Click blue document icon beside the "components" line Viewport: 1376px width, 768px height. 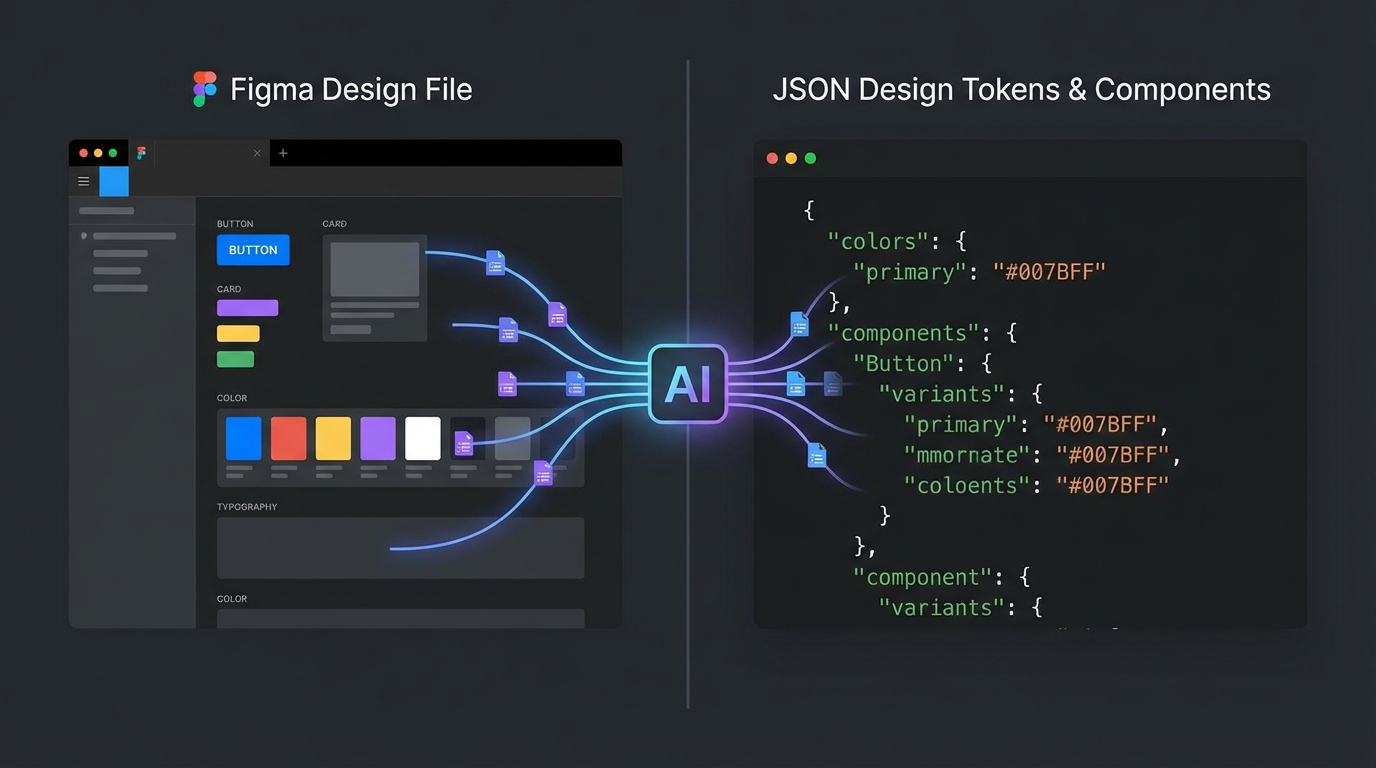pos(799,324)
